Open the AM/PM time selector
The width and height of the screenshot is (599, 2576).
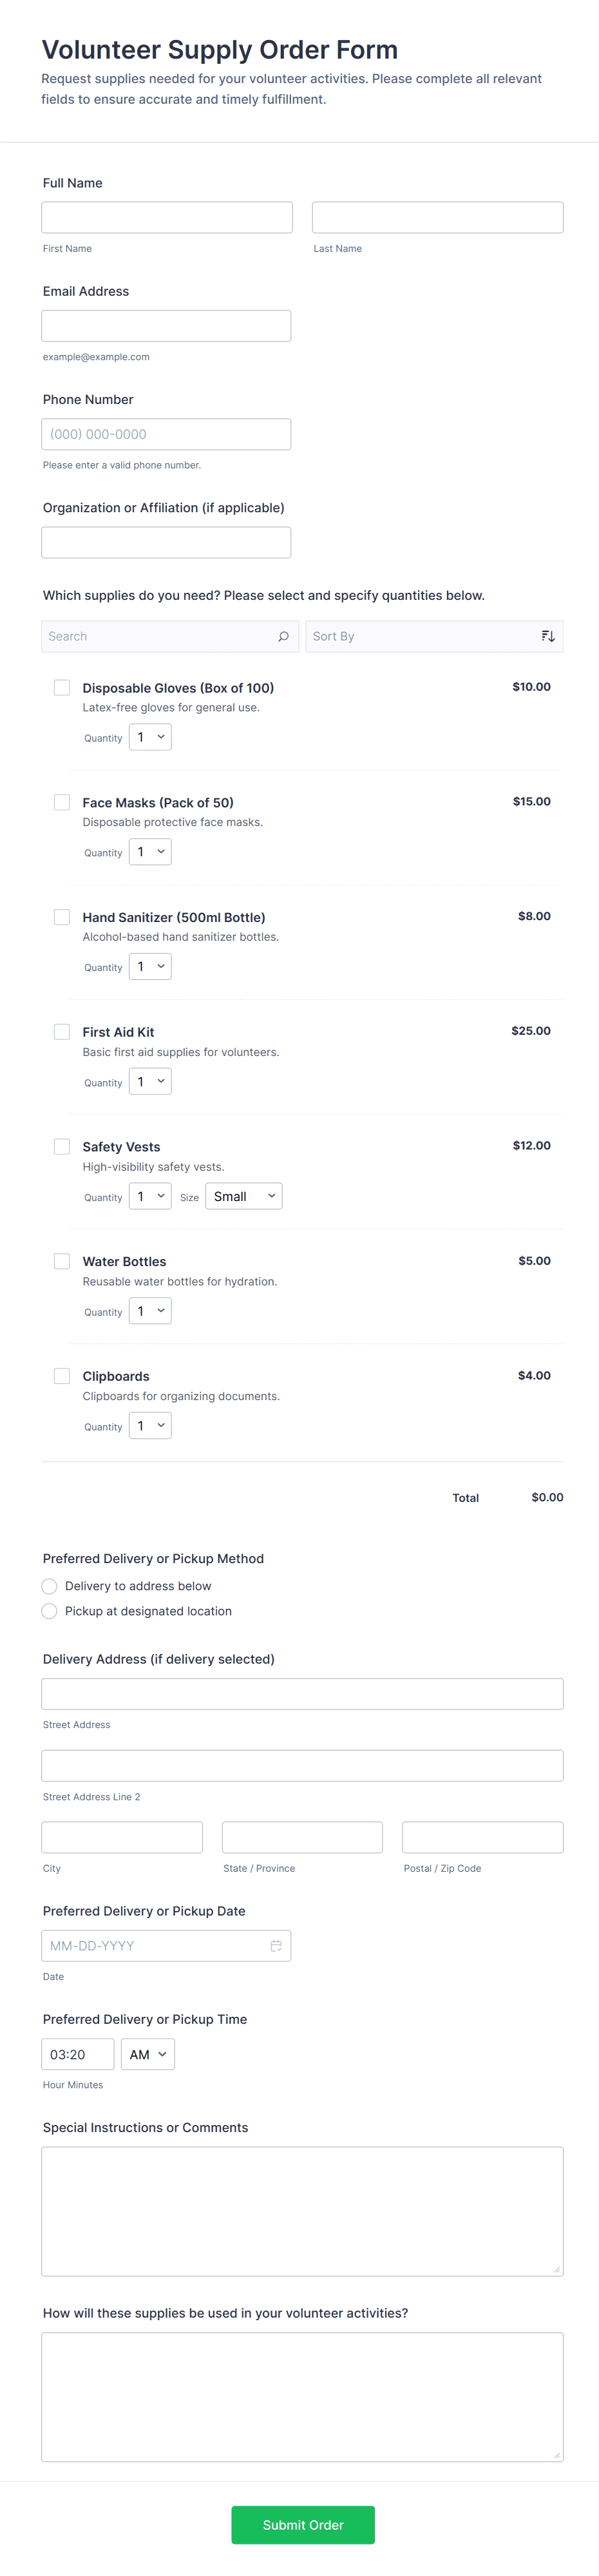click(x=147, y=2054)
